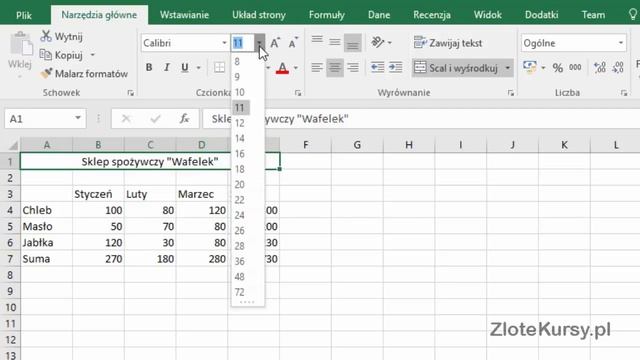Switch to the Team tab
Screen dimensions: 640x360
593,15
